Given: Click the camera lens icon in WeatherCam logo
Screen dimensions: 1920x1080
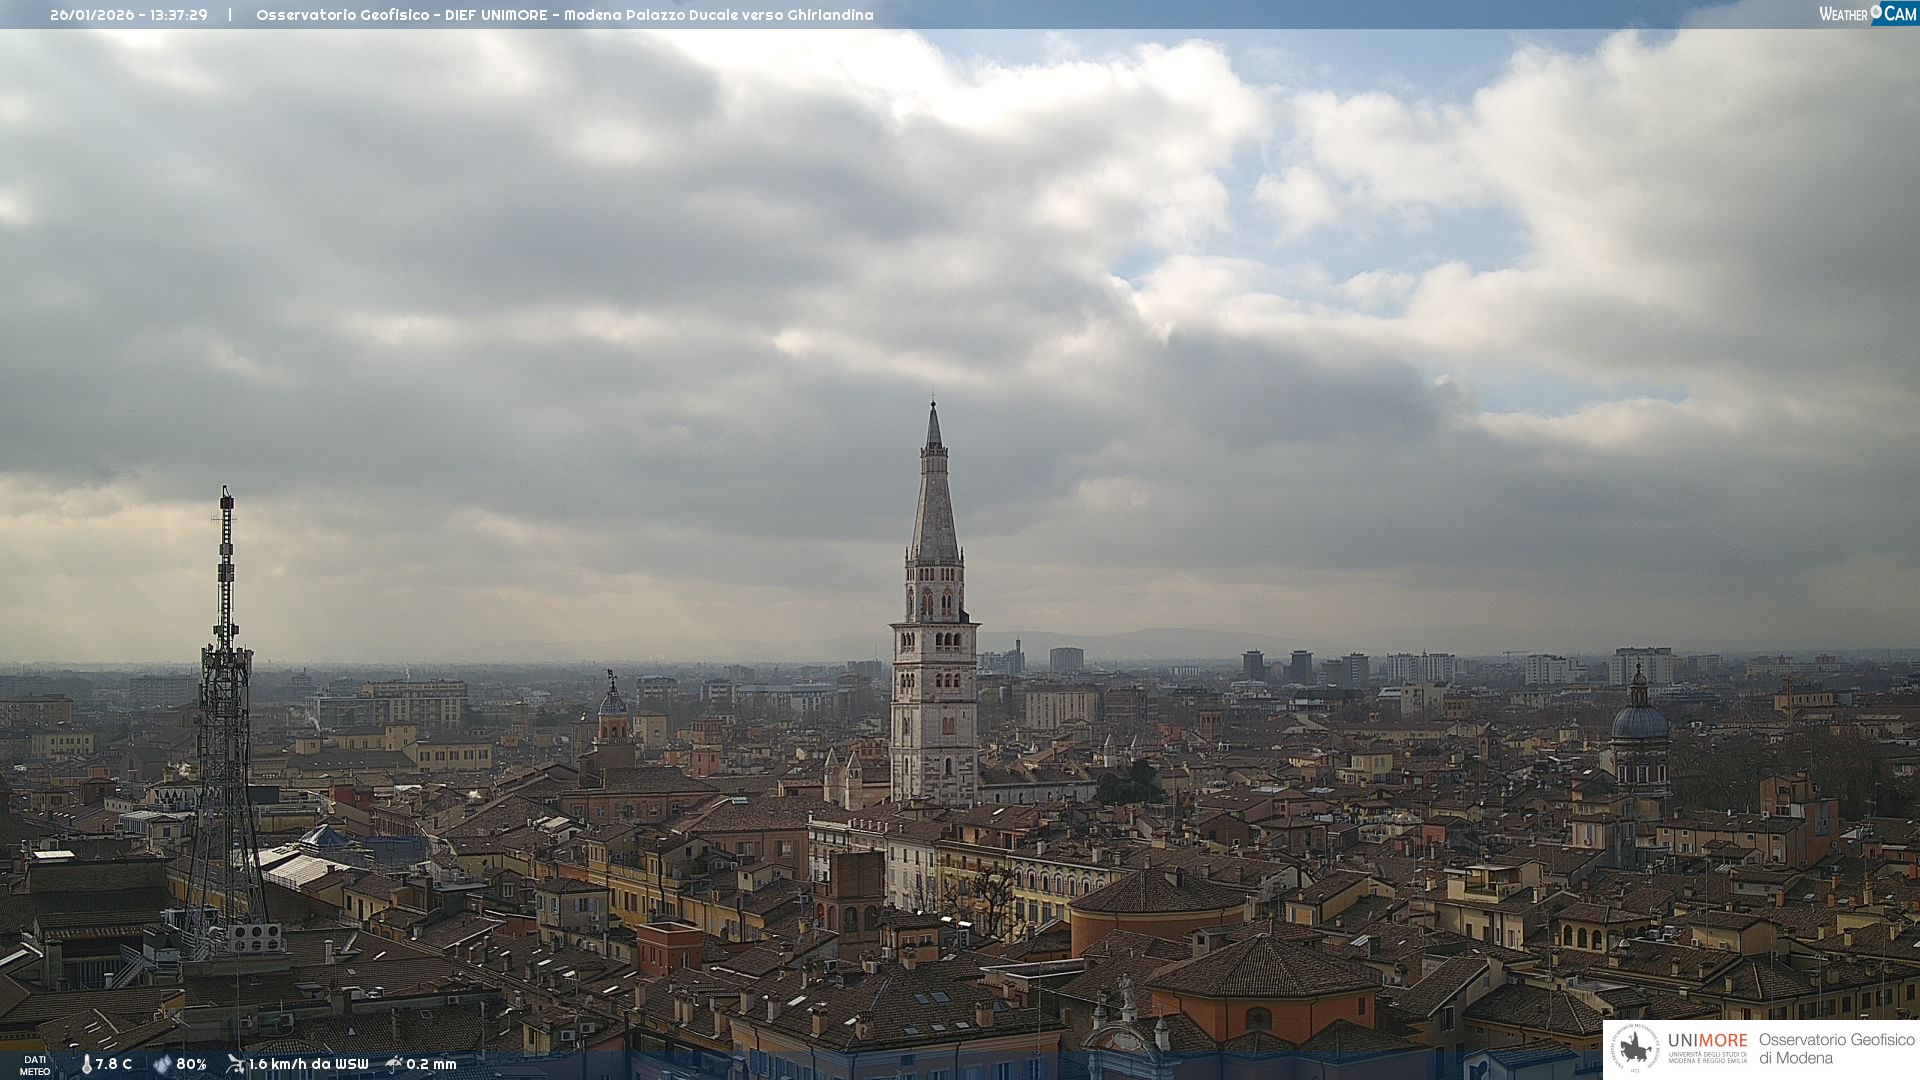Looking at the screenshot, I should click(x=1876, y=12).
